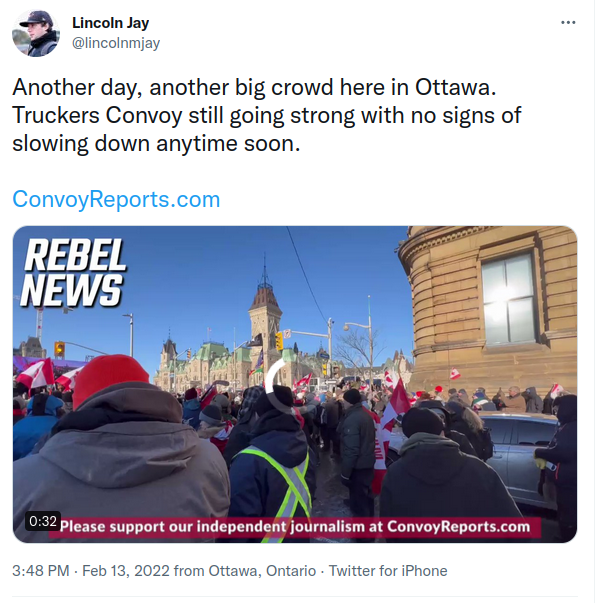Click the 'slowing down anytime soon' line

[156, 144]
